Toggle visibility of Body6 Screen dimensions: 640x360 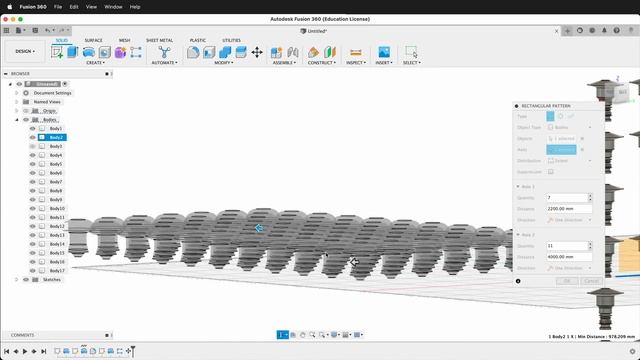tap(33, 173)
